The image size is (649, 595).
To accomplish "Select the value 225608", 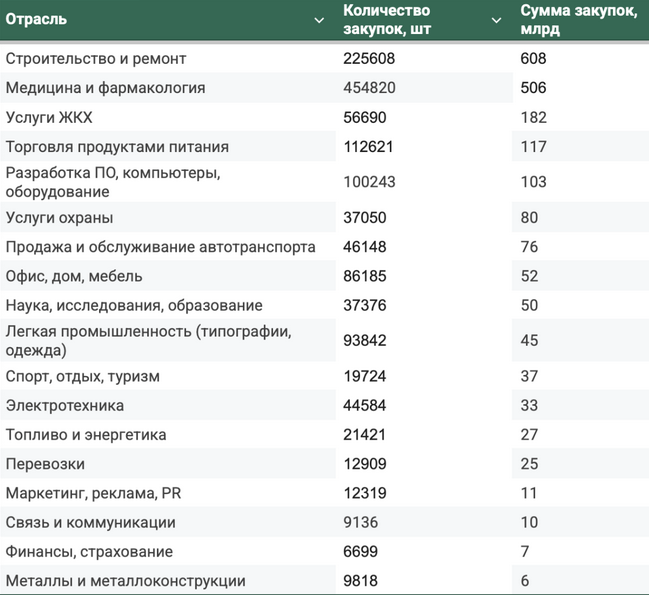I will click(x=369, y=59).
